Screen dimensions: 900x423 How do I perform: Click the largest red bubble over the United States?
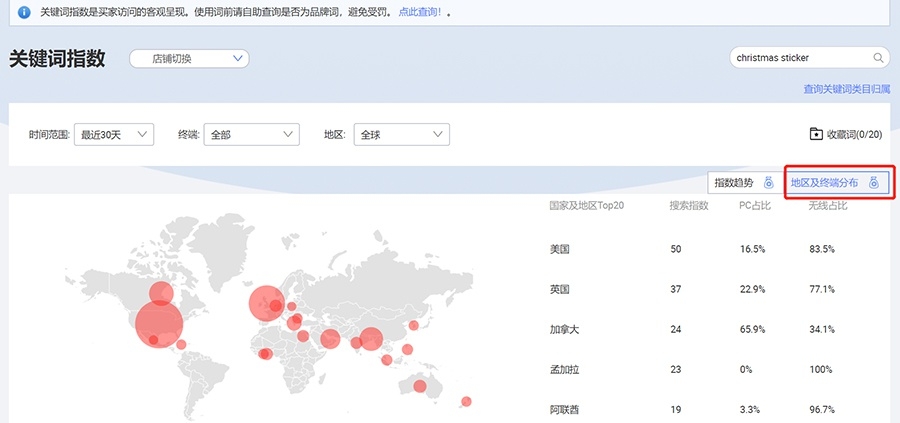click(158, 323)
